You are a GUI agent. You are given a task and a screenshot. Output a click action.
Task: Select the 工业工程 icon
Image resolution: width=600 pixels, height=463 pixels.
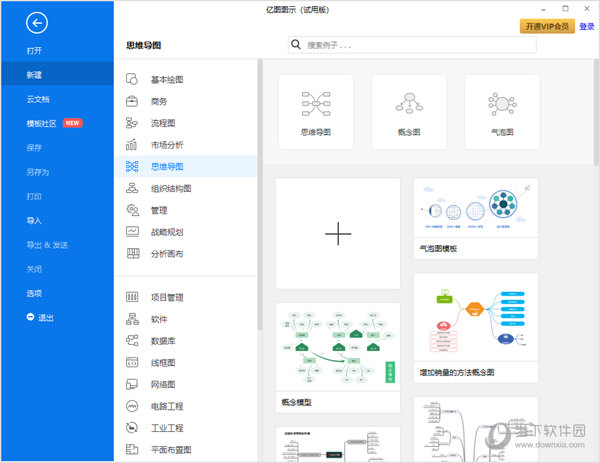coord(132,428)
